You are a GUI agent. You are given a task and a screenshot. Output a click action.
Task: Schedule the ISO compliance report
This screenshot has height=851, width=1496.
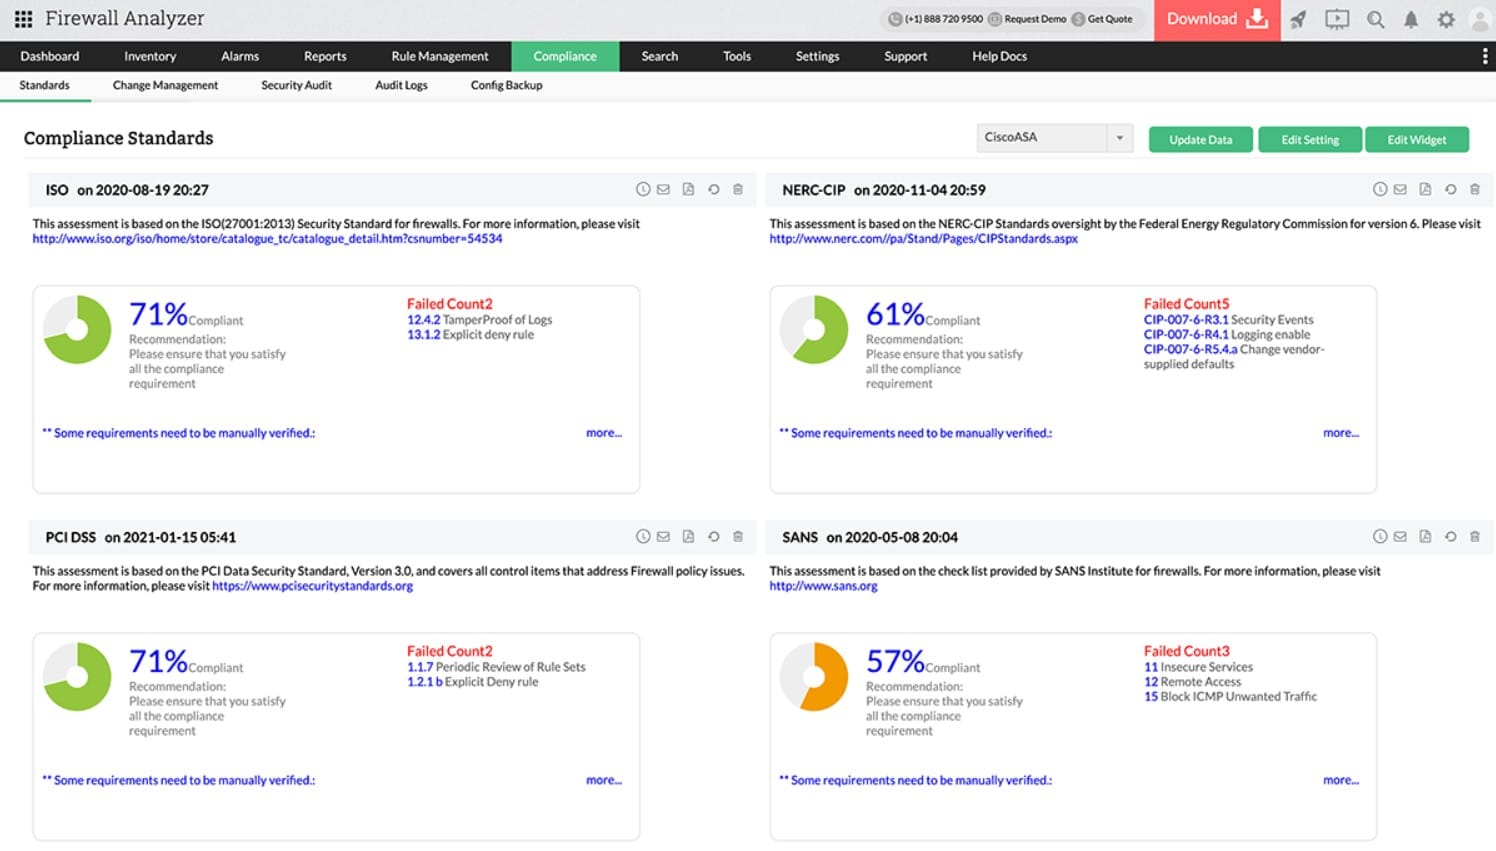(x=643, y=189)
